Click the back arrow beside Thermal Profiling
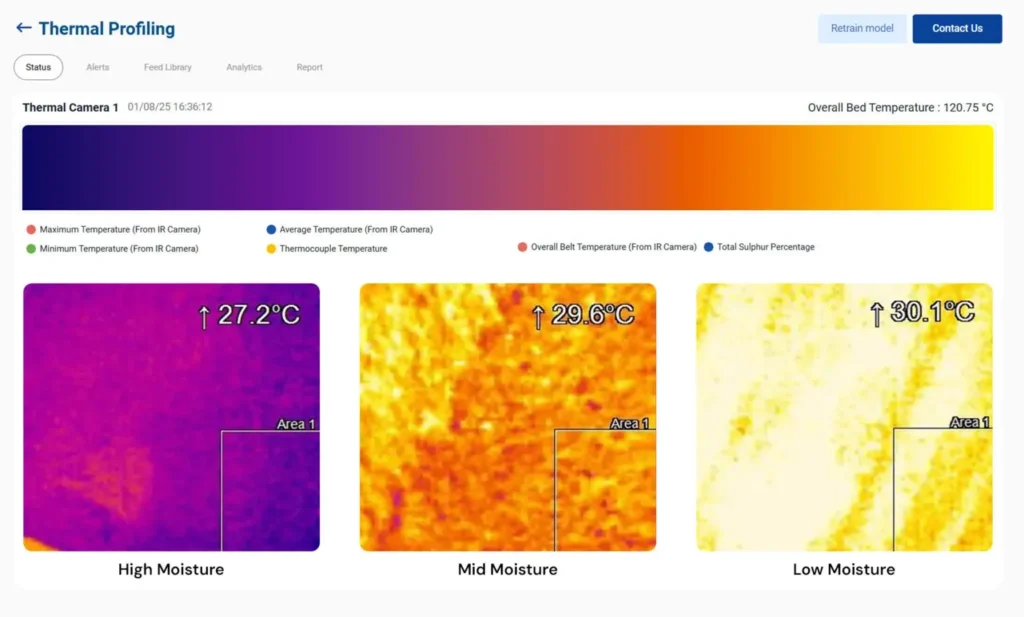 click(x=23, y=28)
